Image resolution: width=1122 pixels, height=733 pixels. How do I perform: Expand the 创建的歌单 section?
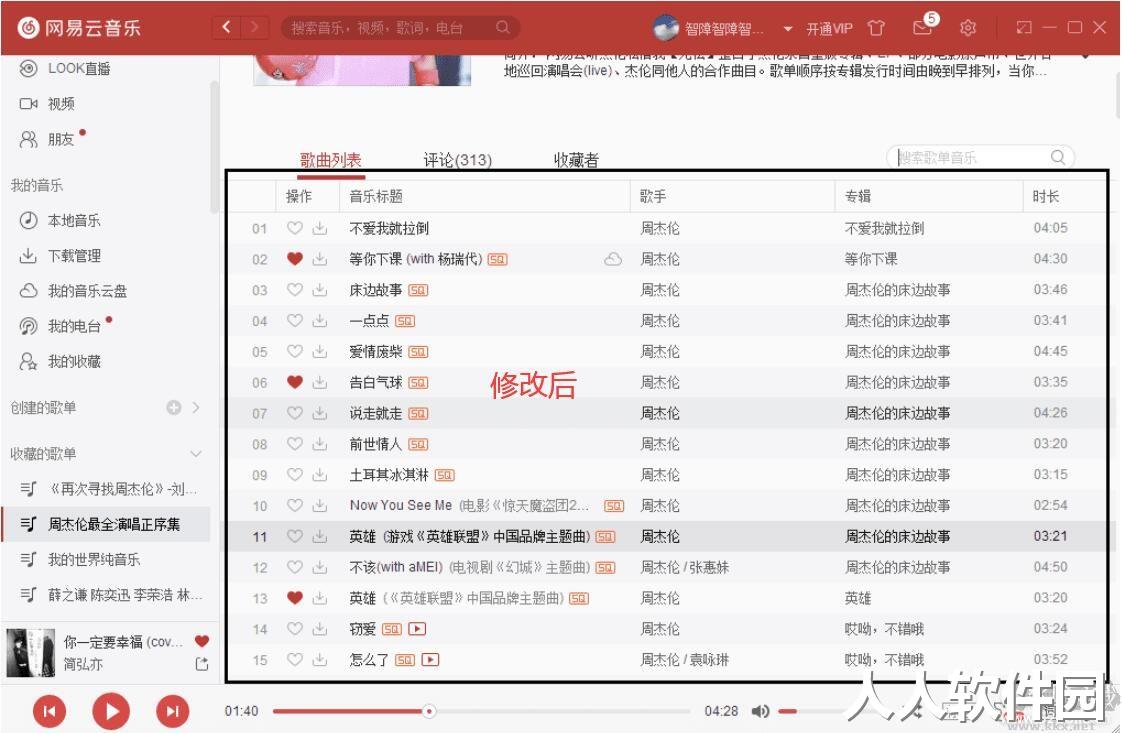196,407
